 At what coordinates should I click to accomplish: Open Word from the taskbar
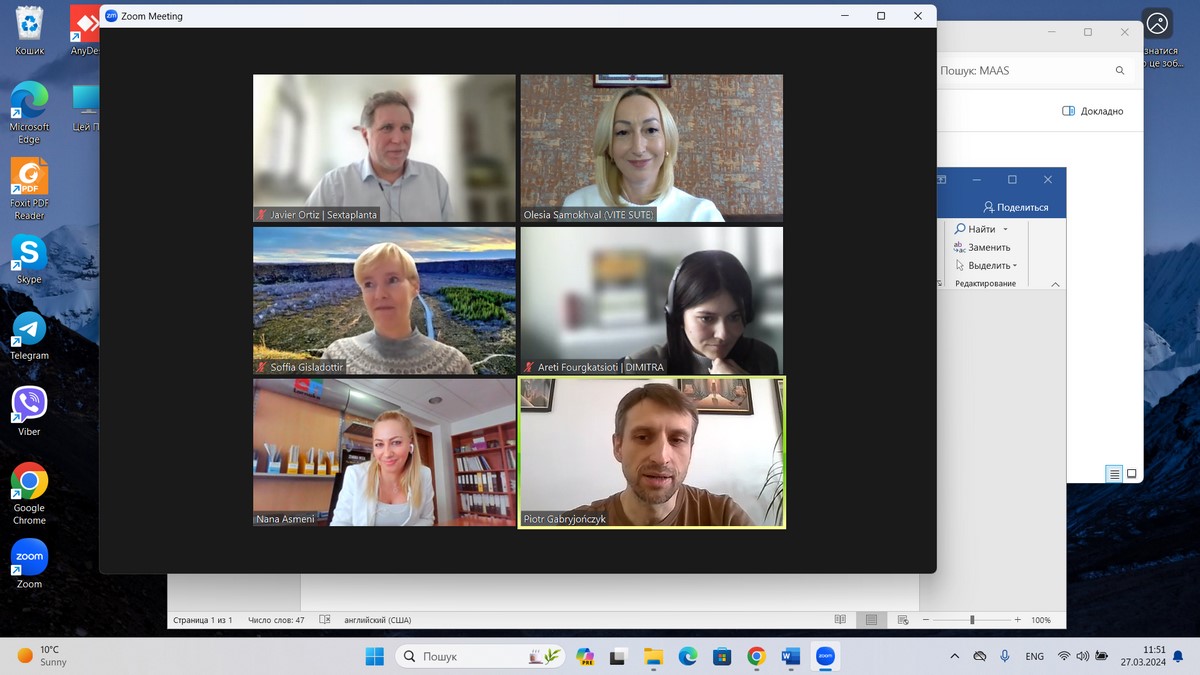(x=791, y=656)
